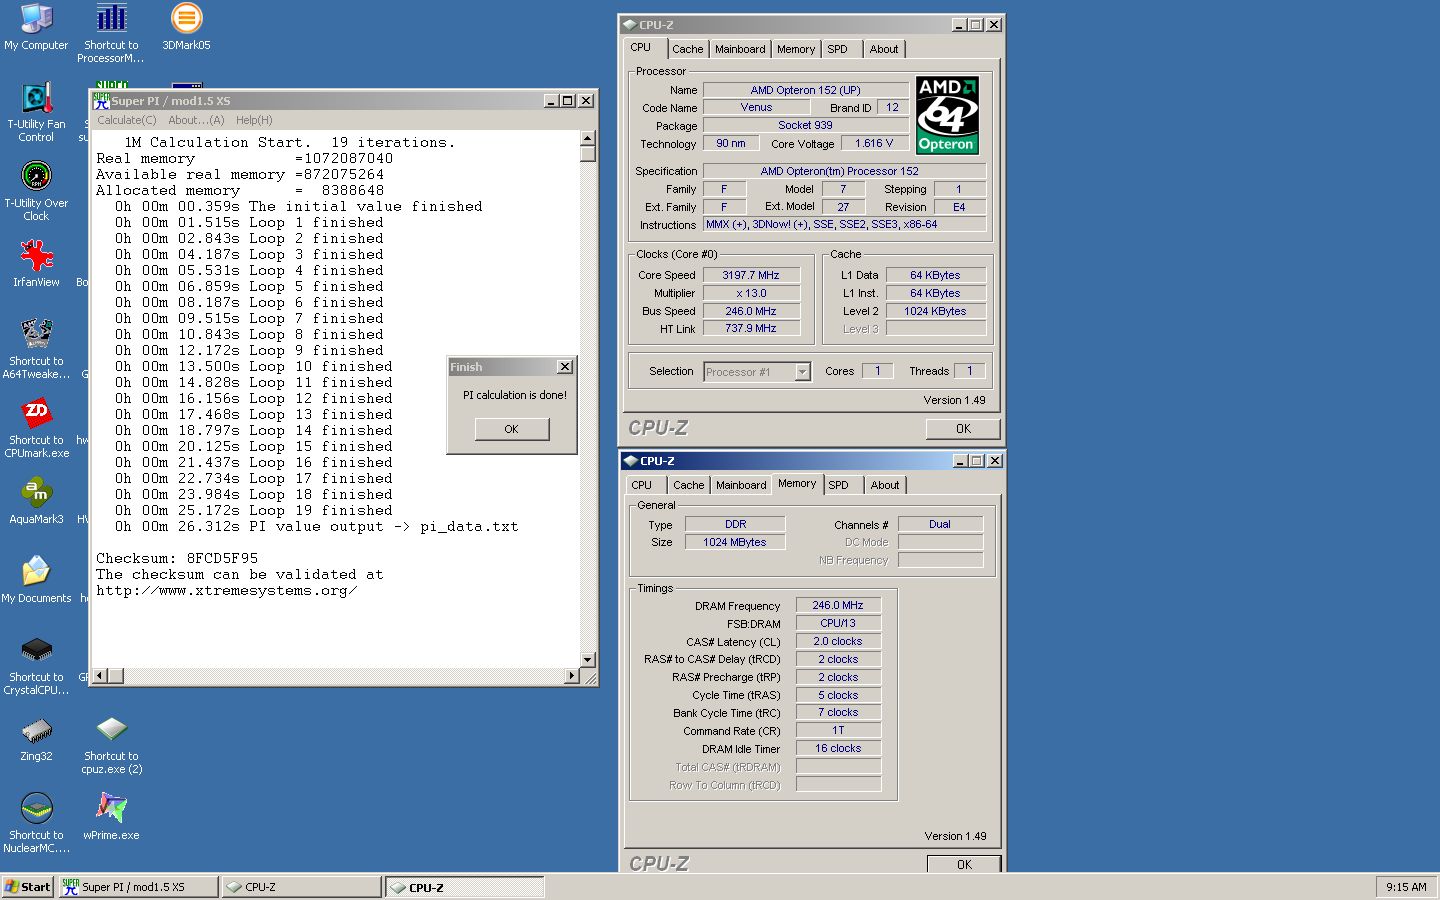Switch to Super PI taskbar button
1440x900 pixels.
point(138,887)
